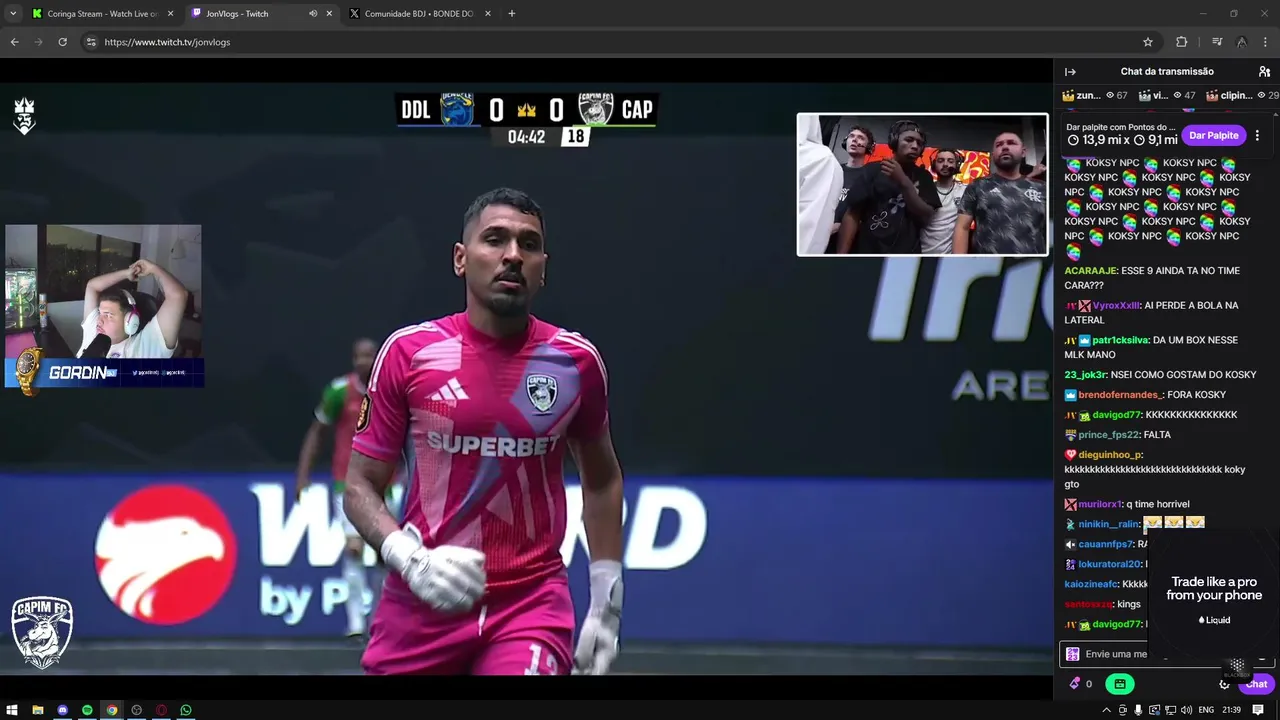This screenshot has height=720, width=1280.
Task: Click the purple Chat send button
Action: (1256, 684)
